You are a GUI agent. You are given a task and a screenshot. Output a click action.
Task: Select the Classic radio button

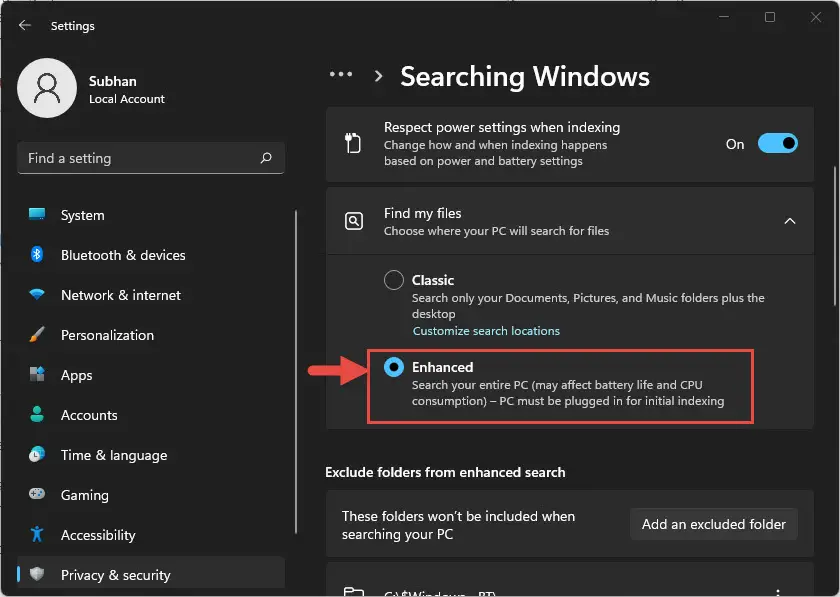(394, 280)
